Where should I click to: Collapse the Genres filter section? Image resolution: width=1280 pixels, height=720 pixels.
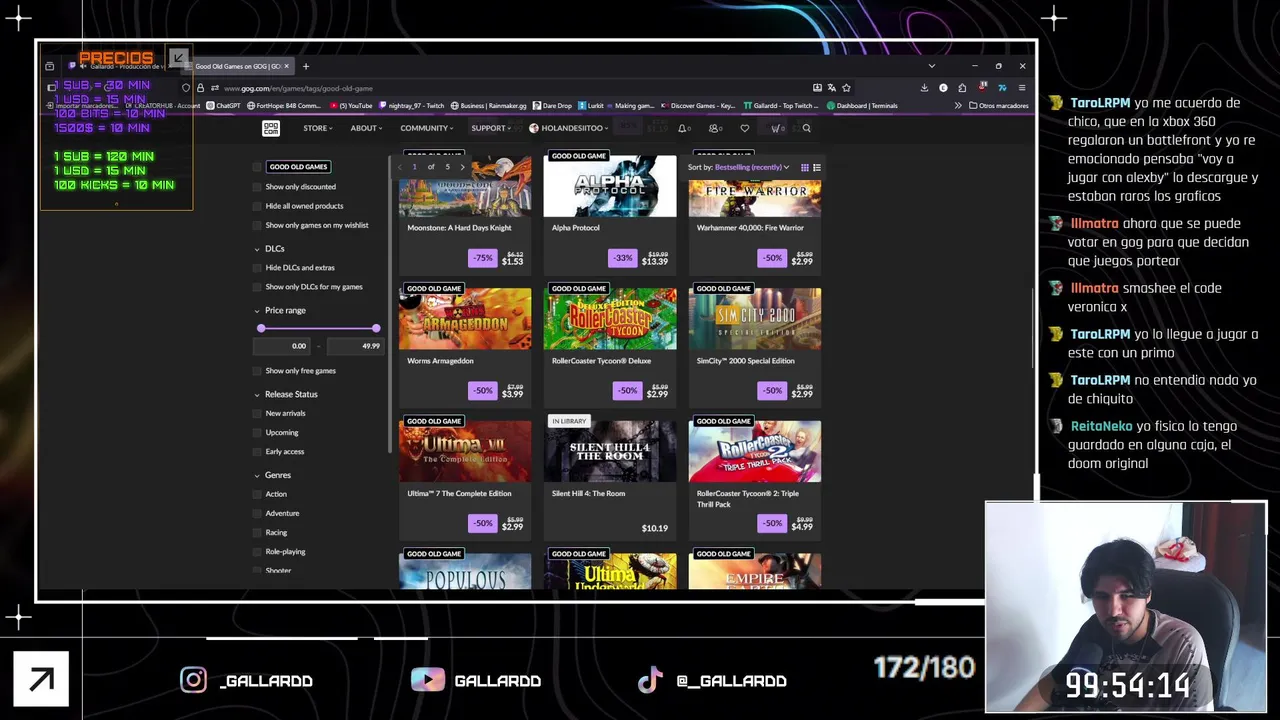(x=273, y=475)
